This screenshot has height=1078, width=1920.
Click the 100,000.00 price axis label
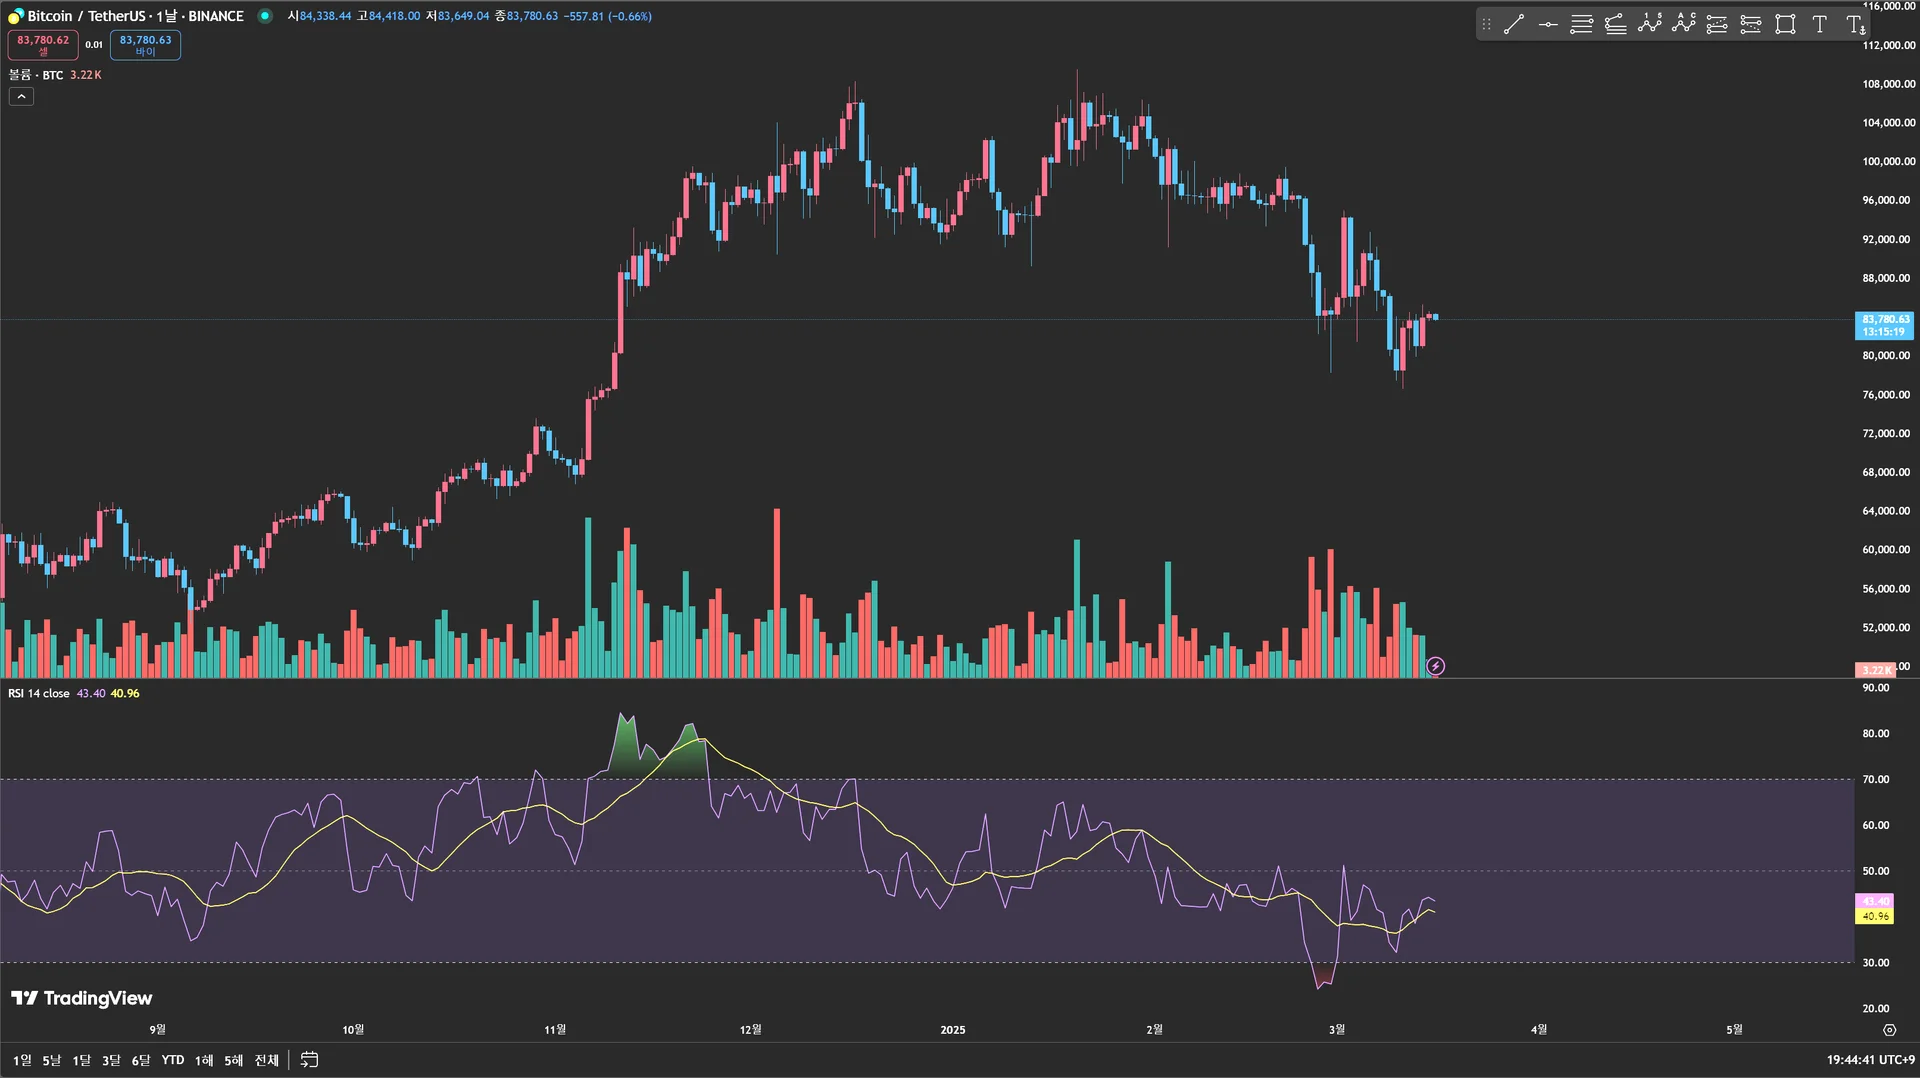click(x=1888, y=161)
